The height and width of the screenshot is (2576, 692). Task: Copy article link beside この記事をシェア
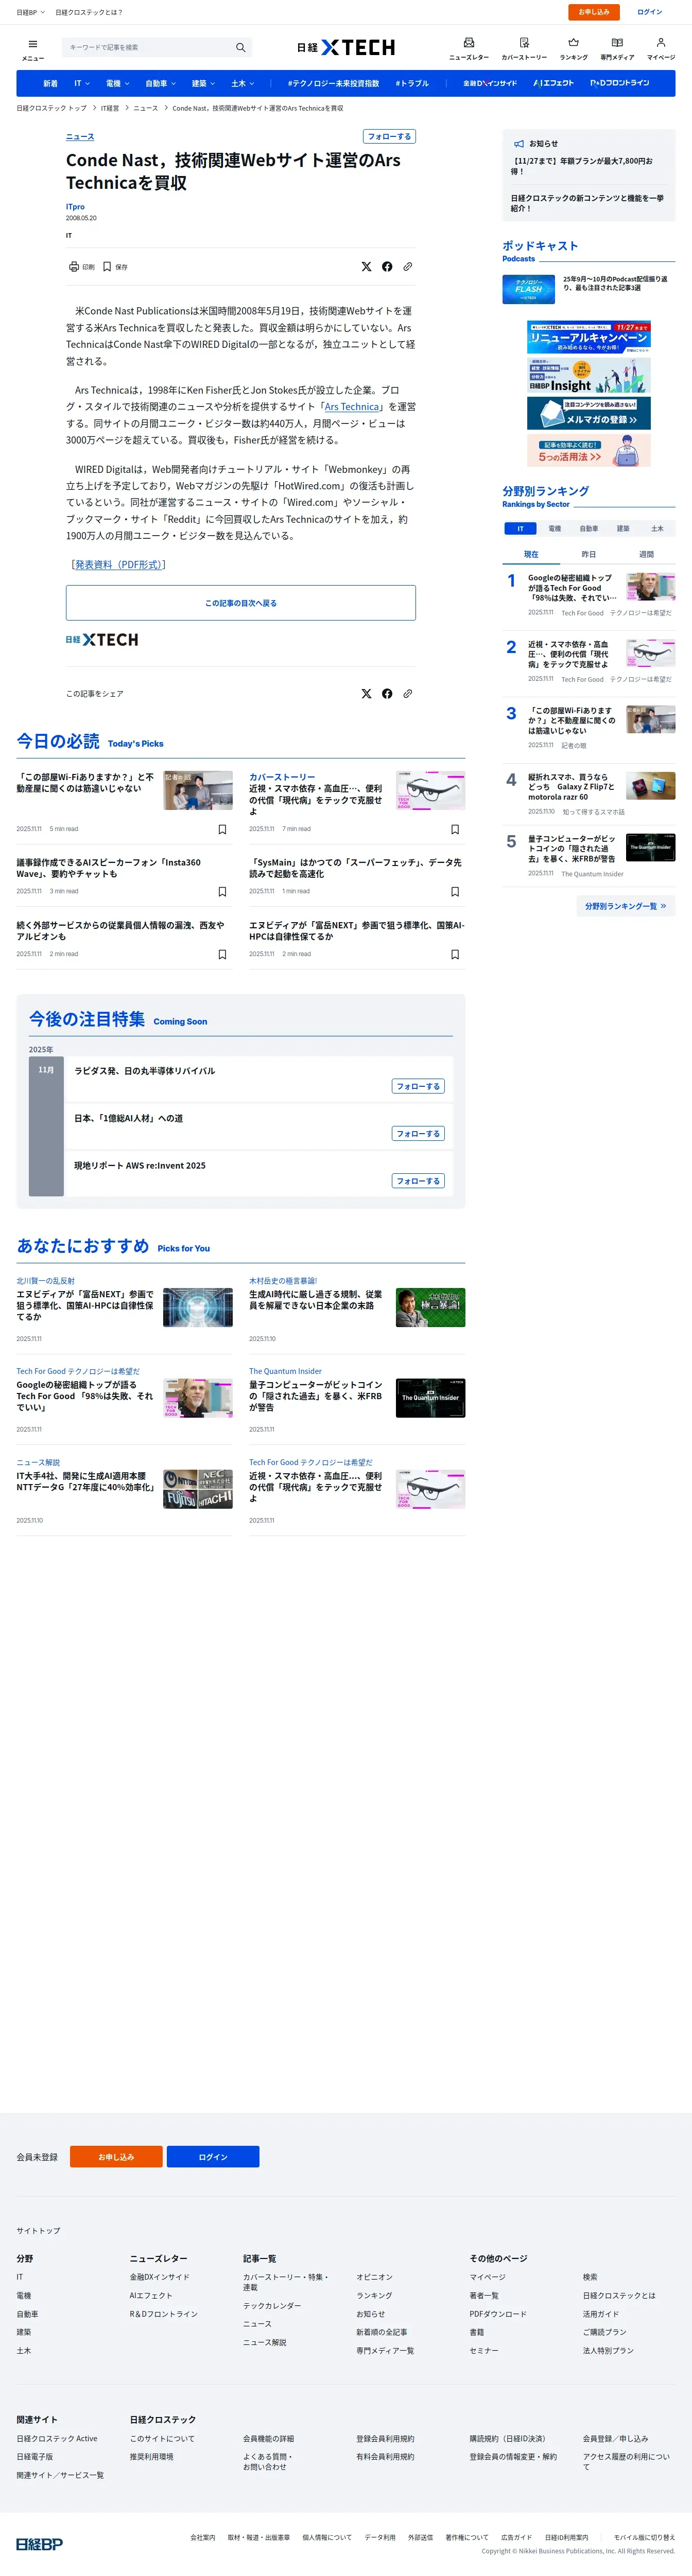(x=407, y=693)
